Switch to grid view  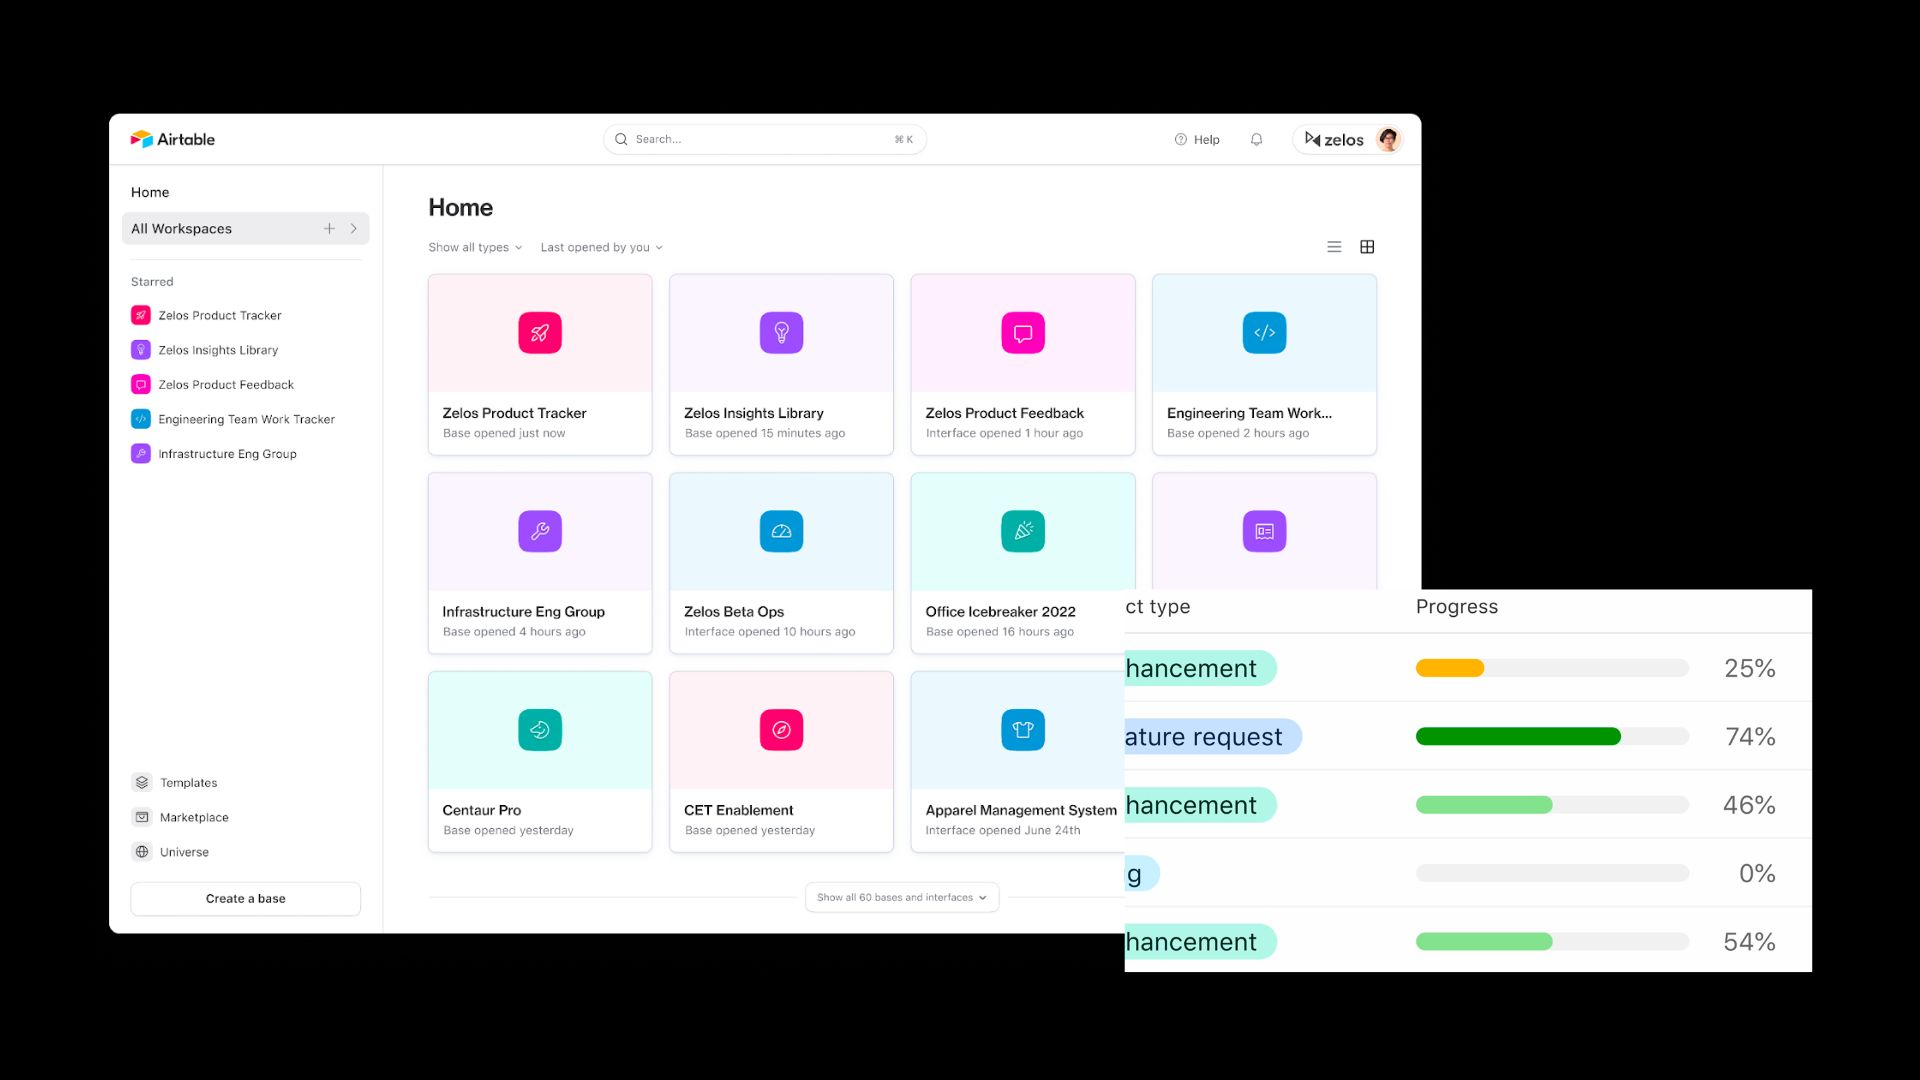click(x=1367, y=247)
